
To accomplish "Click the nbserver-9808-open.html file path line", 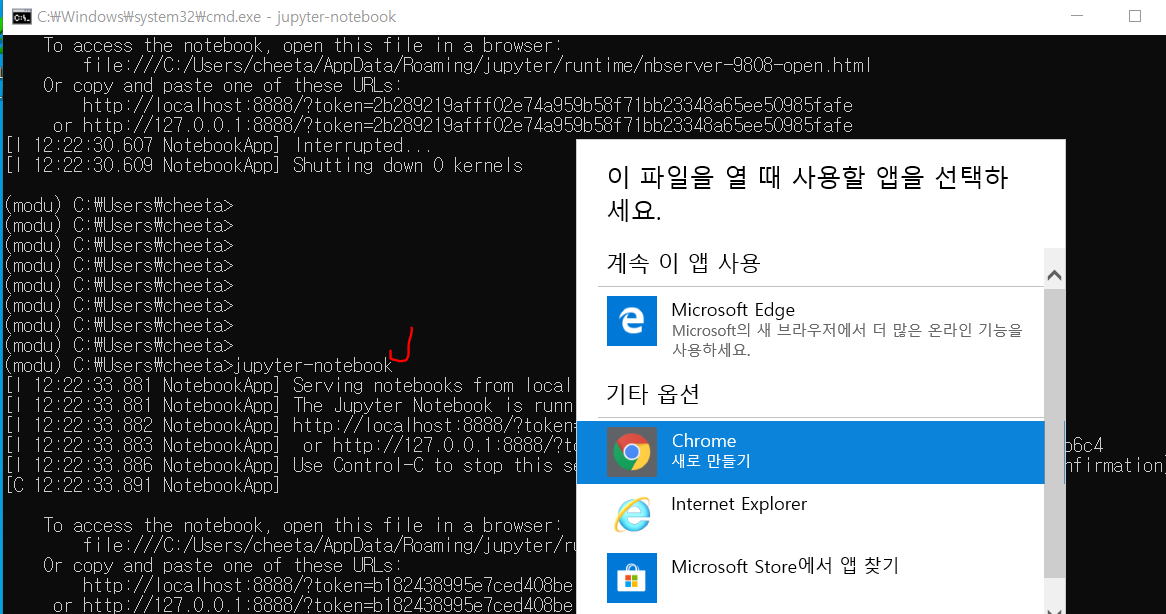I will click(x=477, y=65).
